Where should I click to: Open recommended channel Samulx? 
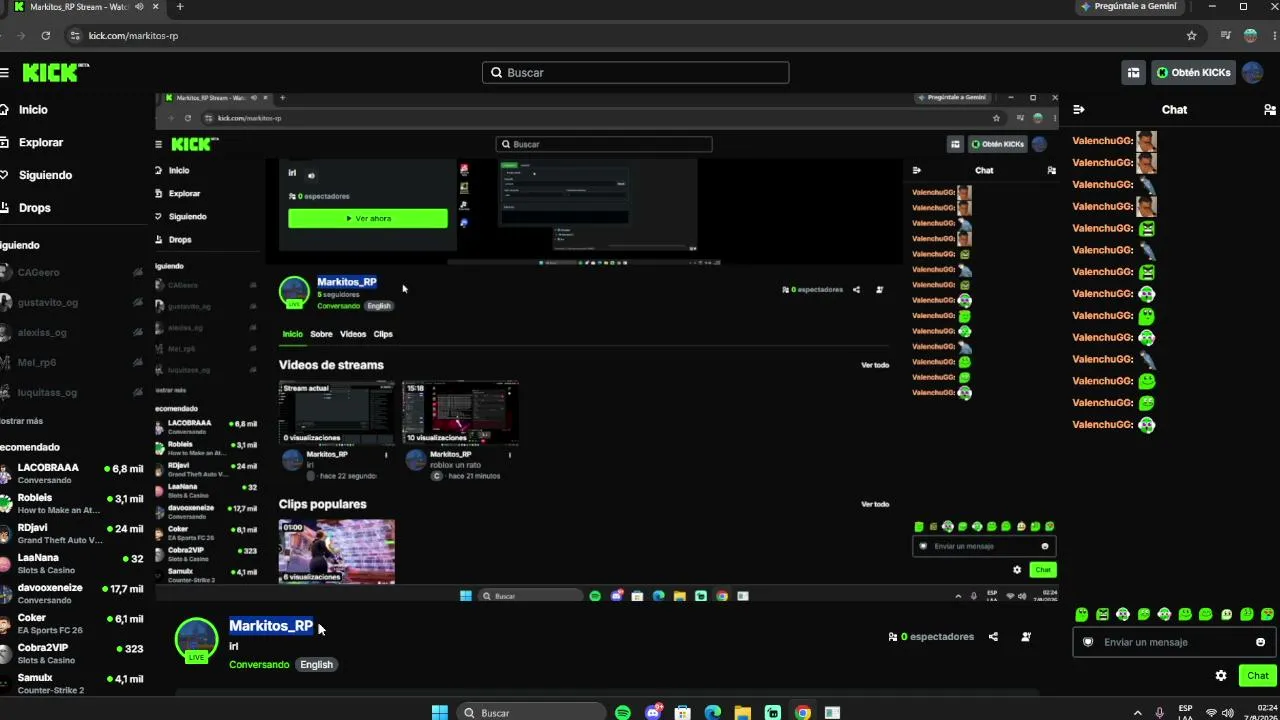point(72,684)
